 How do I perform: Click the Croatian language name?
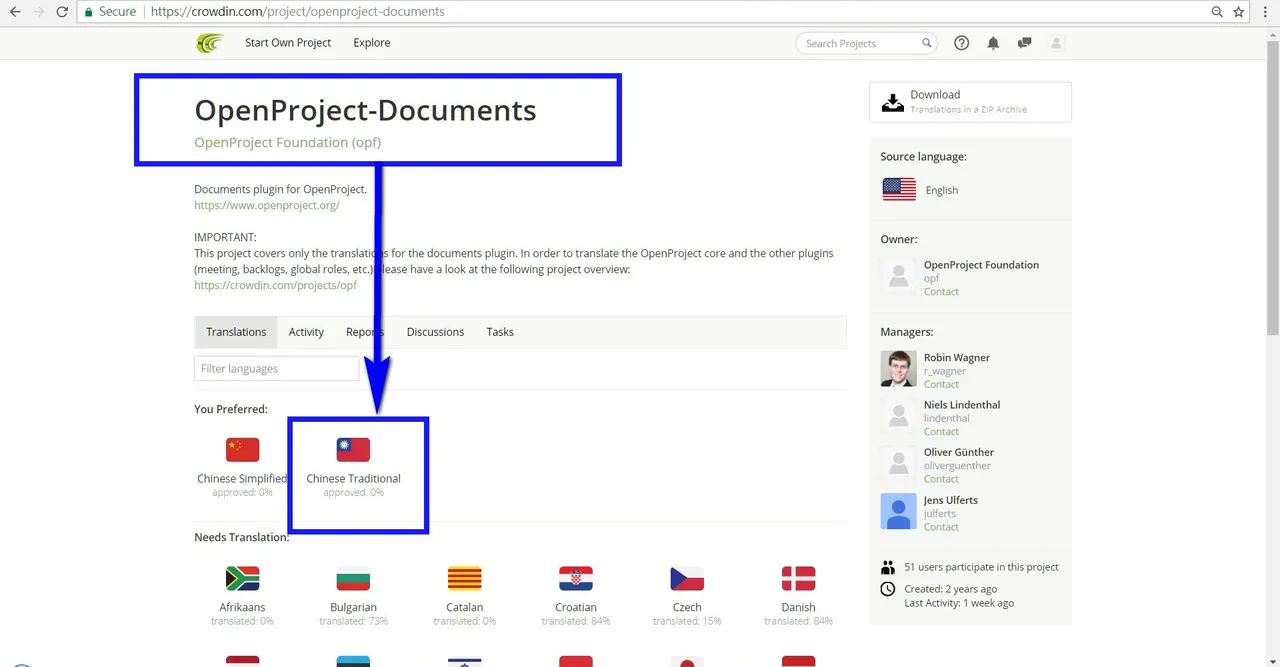click(576, 607)
